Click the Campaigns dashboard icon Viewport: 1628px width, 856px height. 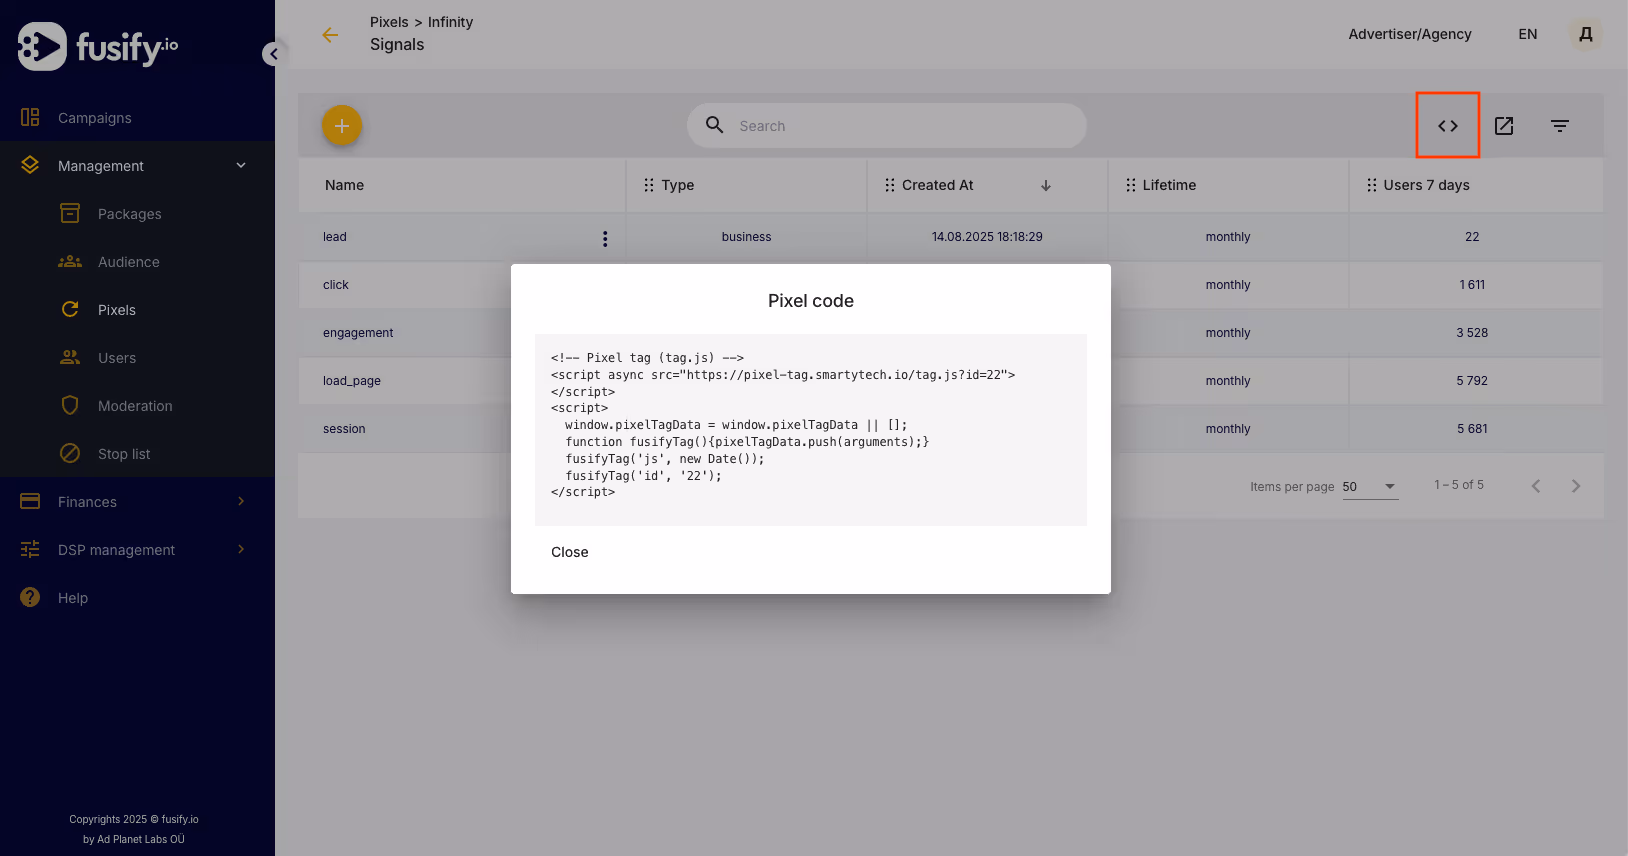tap(30, 117)
